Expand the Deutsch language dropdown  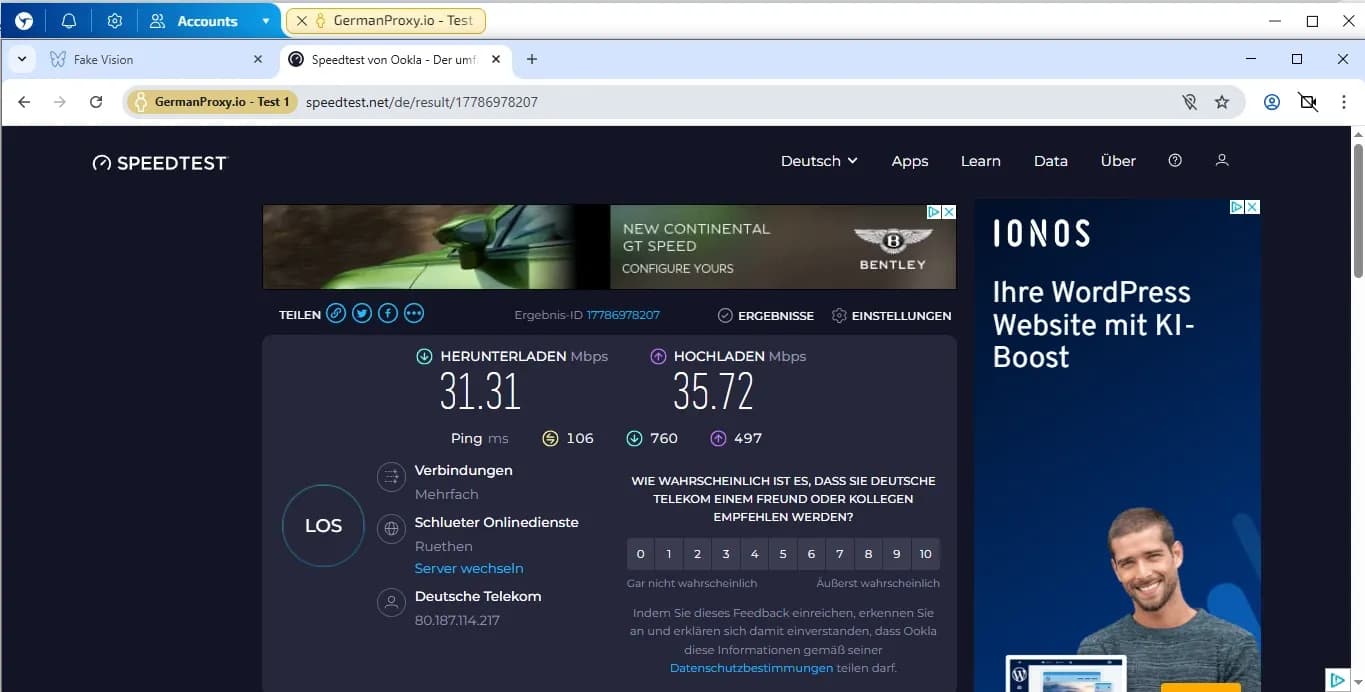819,161
